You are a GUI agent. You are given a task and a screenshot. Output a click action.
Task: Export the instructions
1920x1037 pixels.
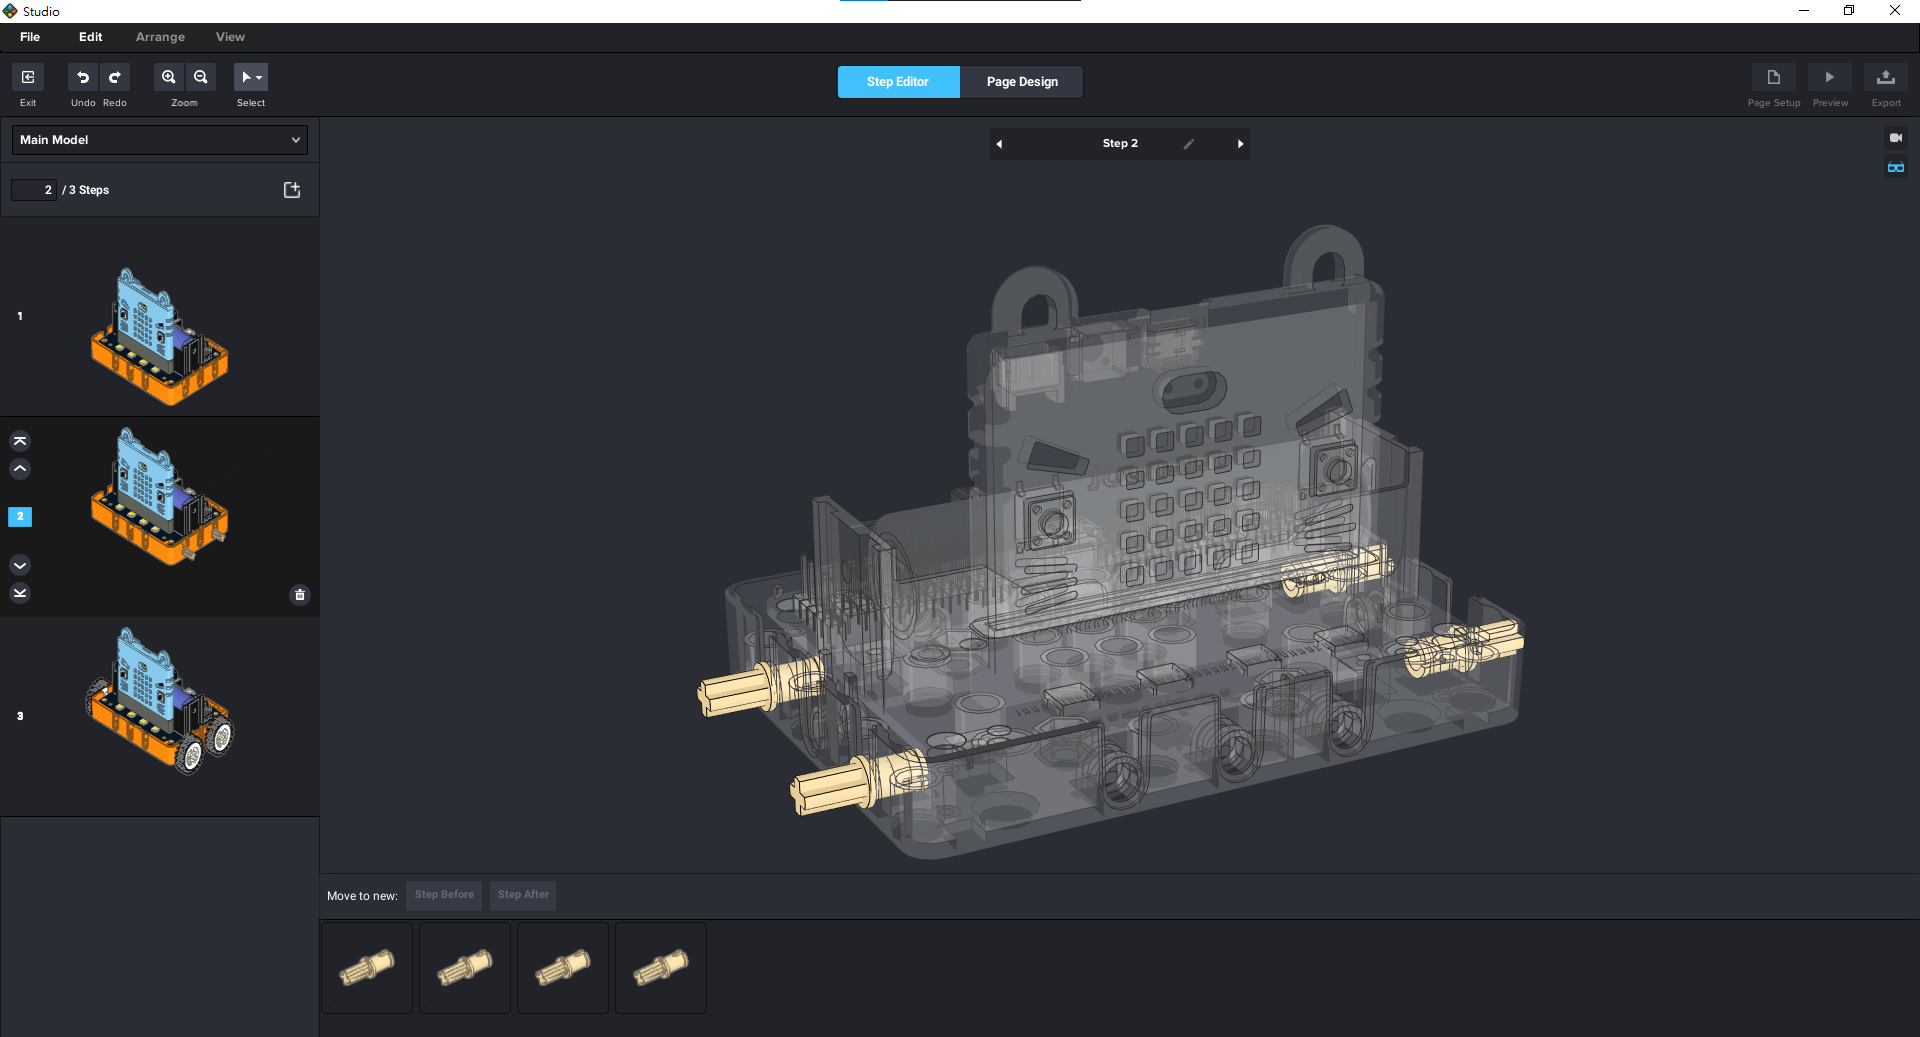[x=1885, y=78]
